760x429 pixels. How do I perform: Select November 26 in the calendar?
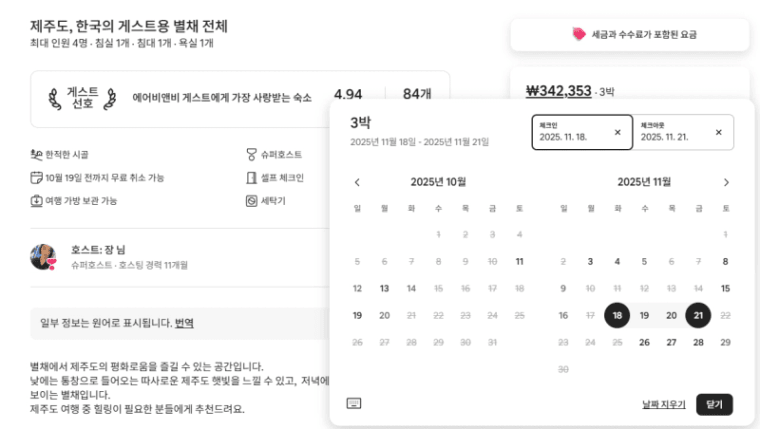pyautogui.click(x=644, y=342)
